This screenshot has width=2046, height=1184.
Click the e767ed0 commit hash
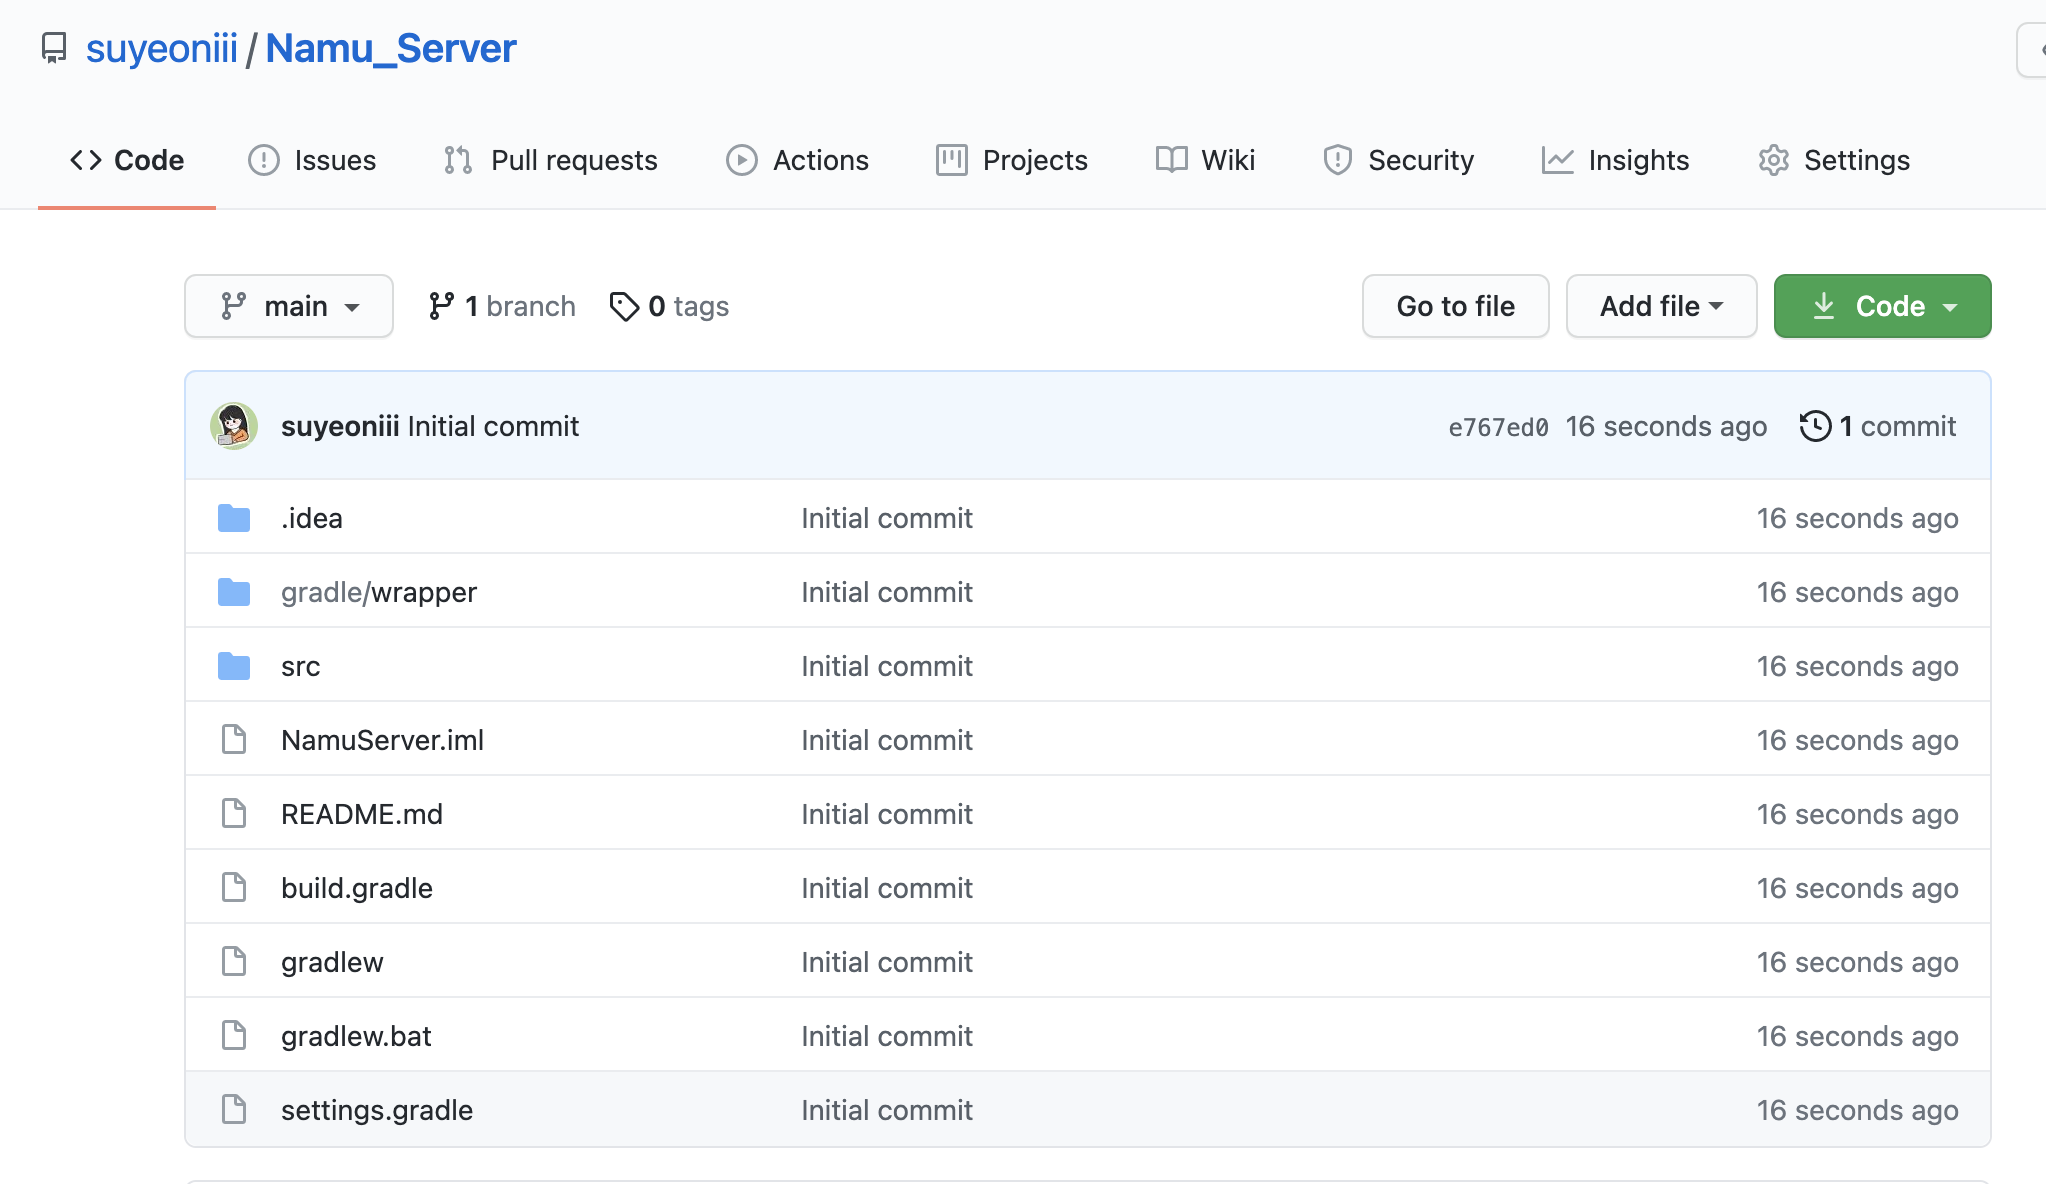[x=1498, y=427]
